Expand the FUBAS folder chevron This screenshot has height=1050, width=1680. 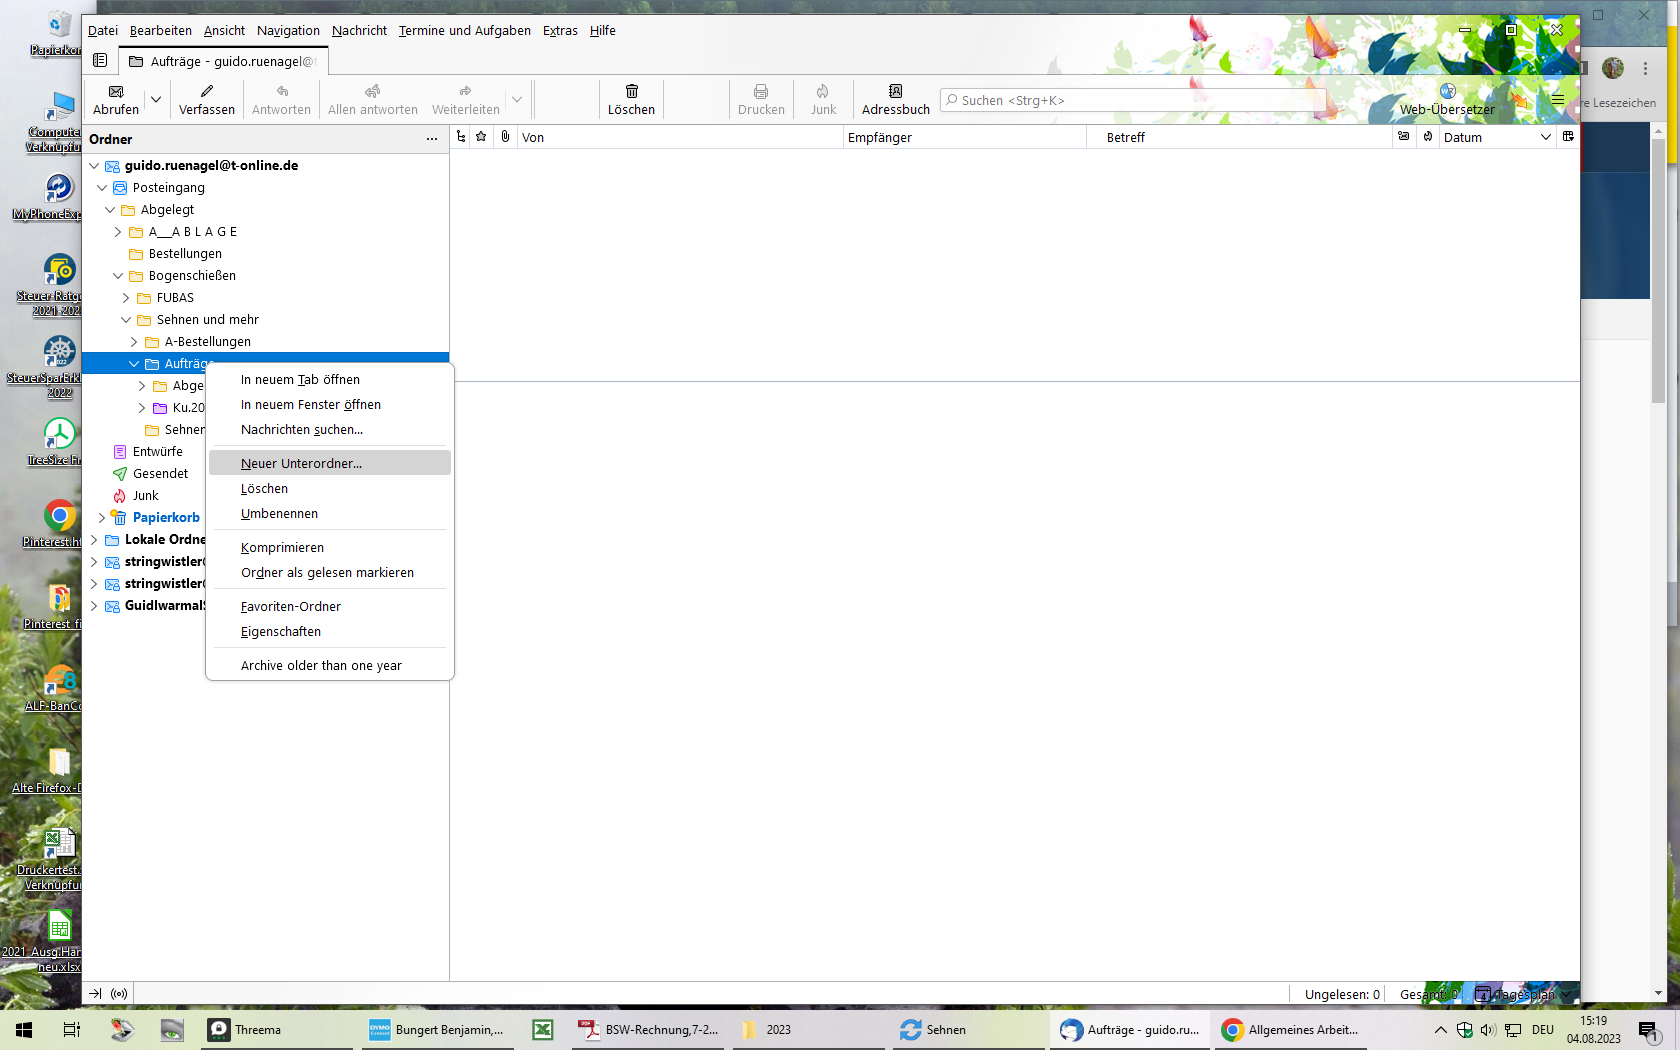coord(126,298)
